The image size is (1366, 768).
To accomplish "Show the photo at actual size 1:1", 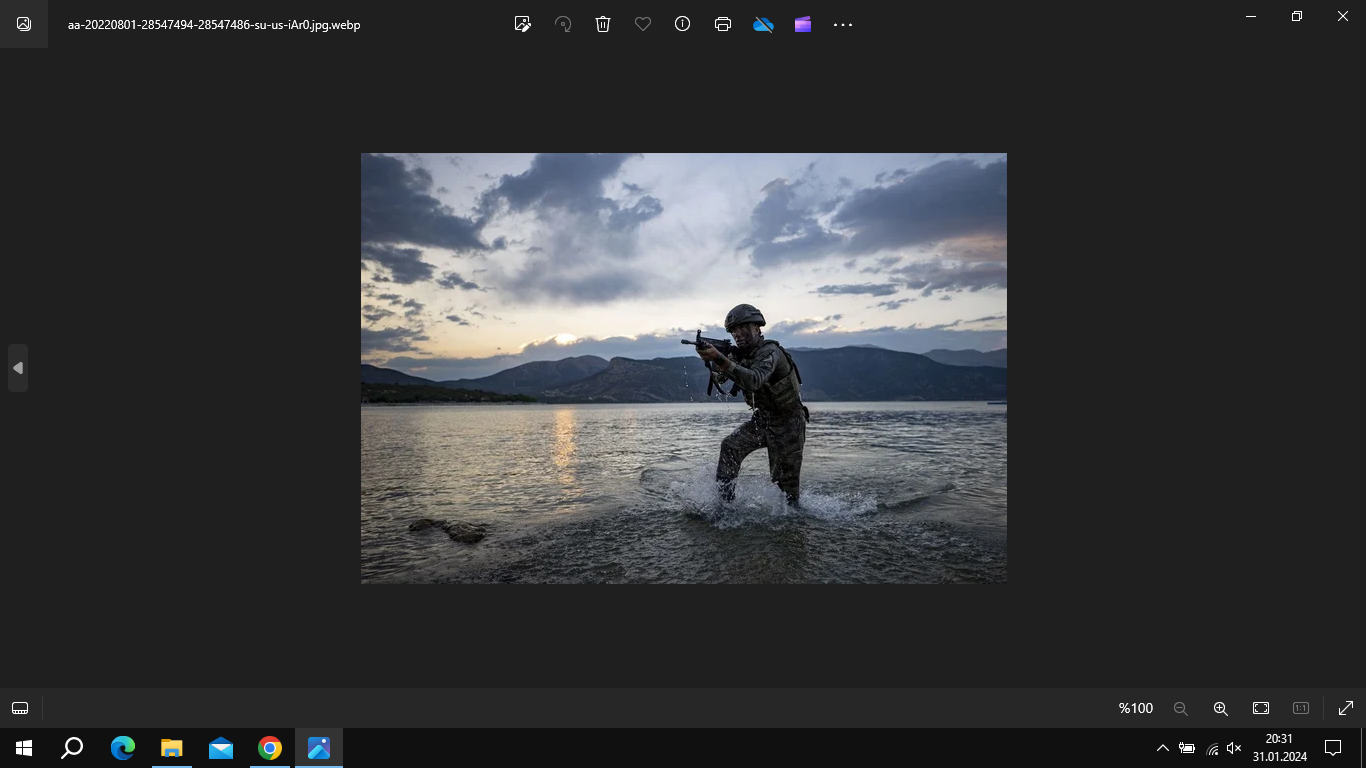I will tap(1301, 708).
